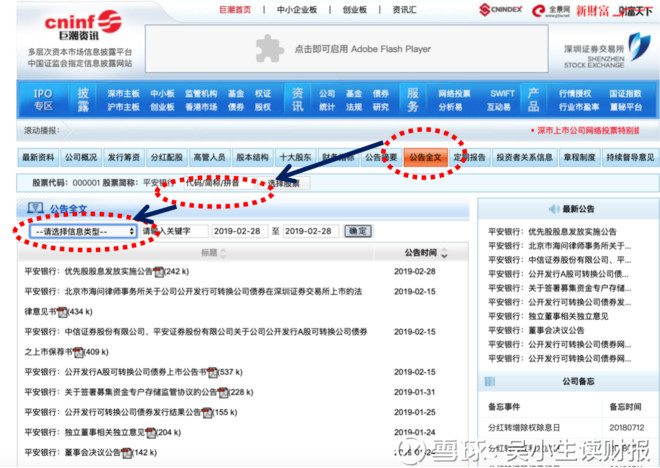Open 互动易 in navigation bar
The image size is (660, 468).
498,107
